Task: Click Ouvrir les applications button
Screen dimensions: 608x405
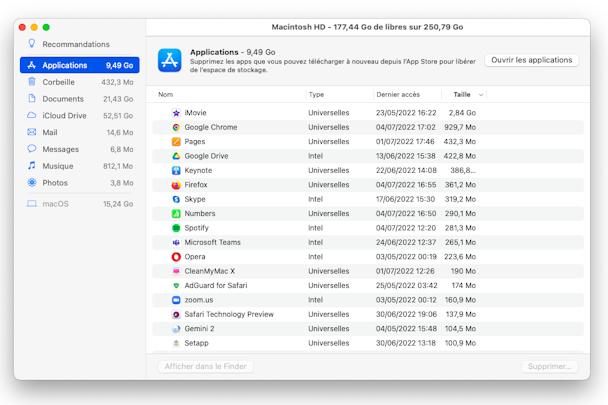Action: 532,60
